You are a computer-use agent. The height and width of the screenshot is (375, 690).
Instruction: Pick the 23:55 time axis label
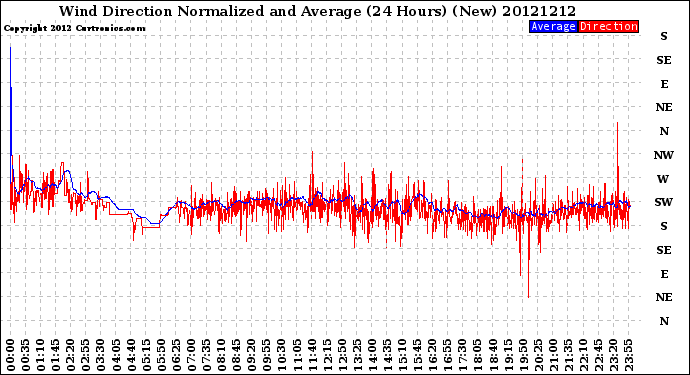(x=628, y=355)
